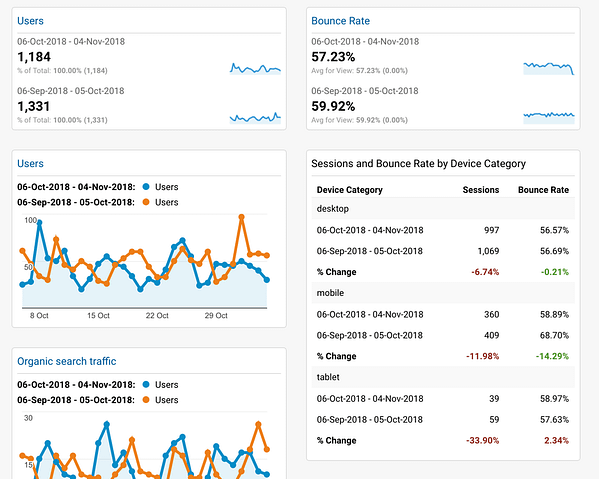The height and width of the screenshot is (479, 599).
Task: Click the sparkline beside 57.23% bounce rate
Action: pyautogui.click(x=549, y=68)
